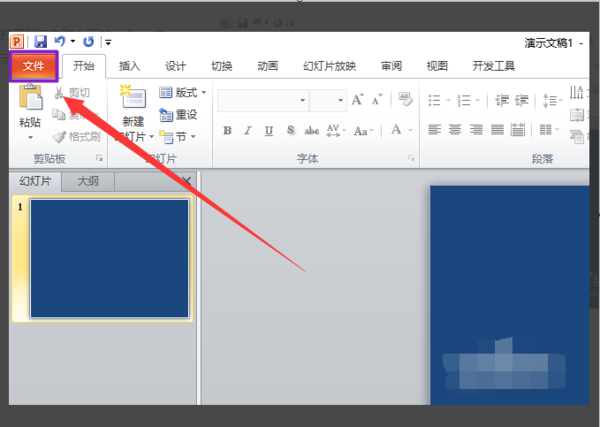This screenshot has height=427, width=600.
Task: Toggle Bold formatting
Action: pyautogui.click(x=227, y=130)
